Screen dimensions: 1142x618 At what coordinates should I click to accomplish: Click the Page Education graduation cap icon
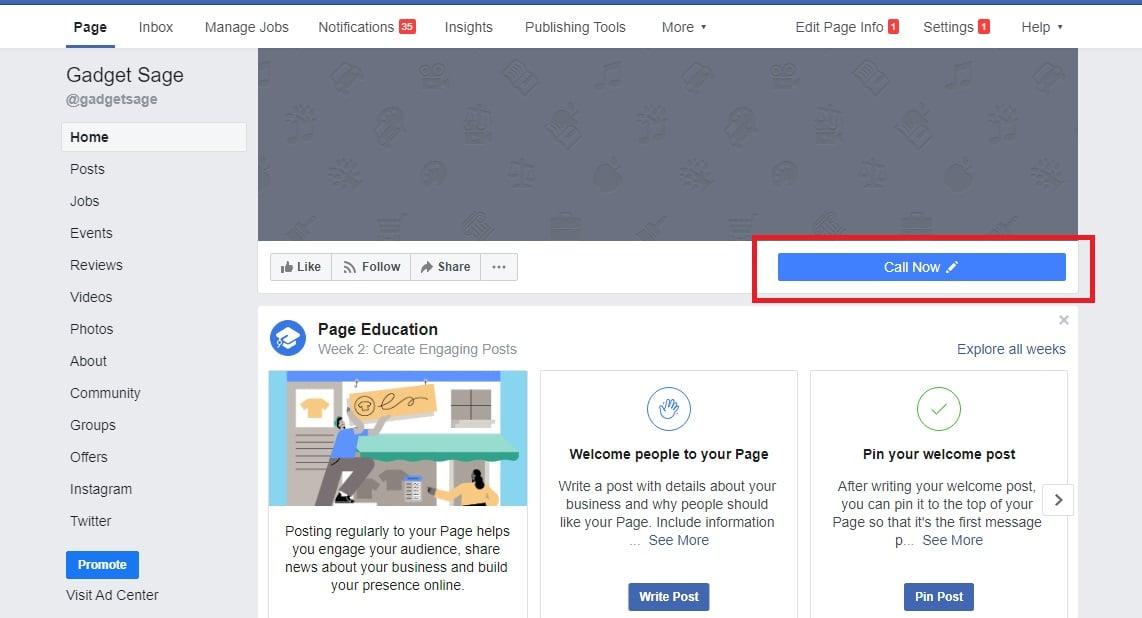[x=288, y=338]
